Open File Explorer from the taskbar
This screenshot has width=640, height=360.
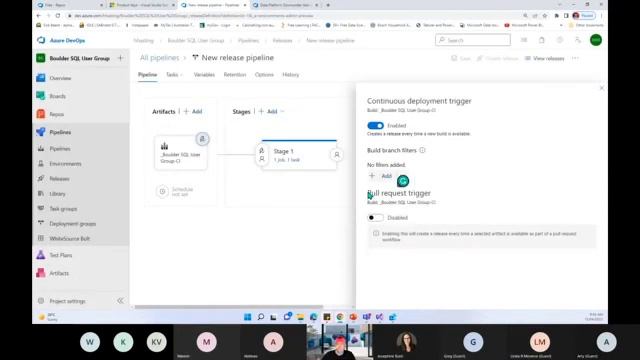coord(300,317)
